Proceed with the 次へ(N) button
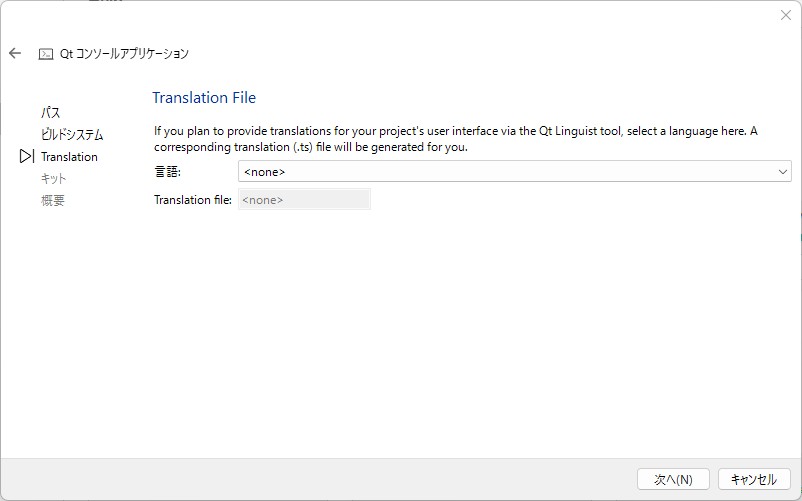Screen dimensions: 802x501 (673, 480)
